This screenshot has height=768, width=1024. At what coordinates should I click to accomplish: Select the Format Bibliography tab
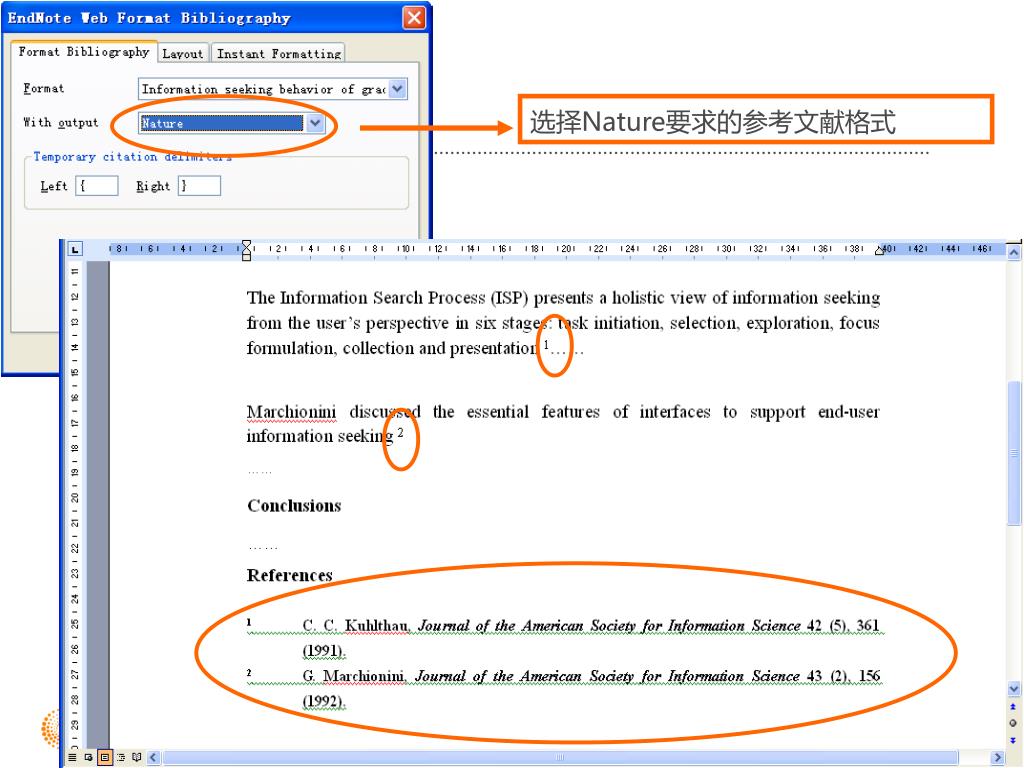coord(84,52)
